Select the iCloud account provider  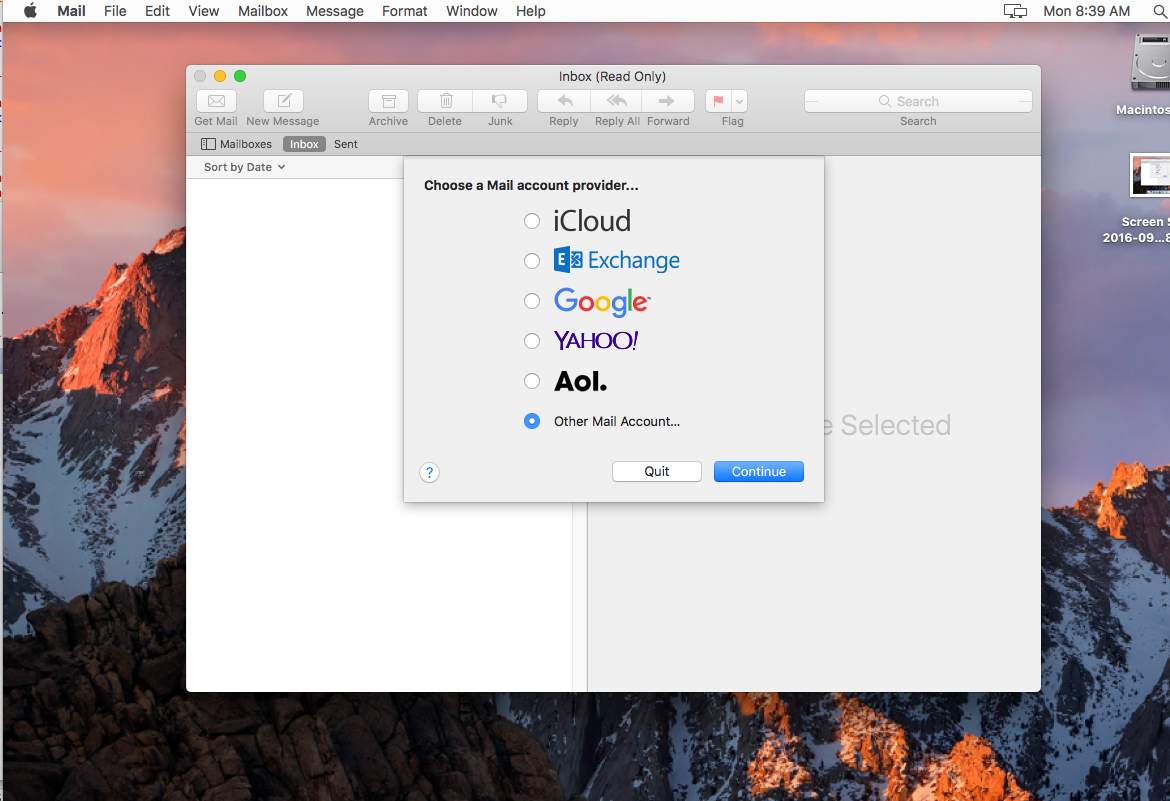[532, 221]
